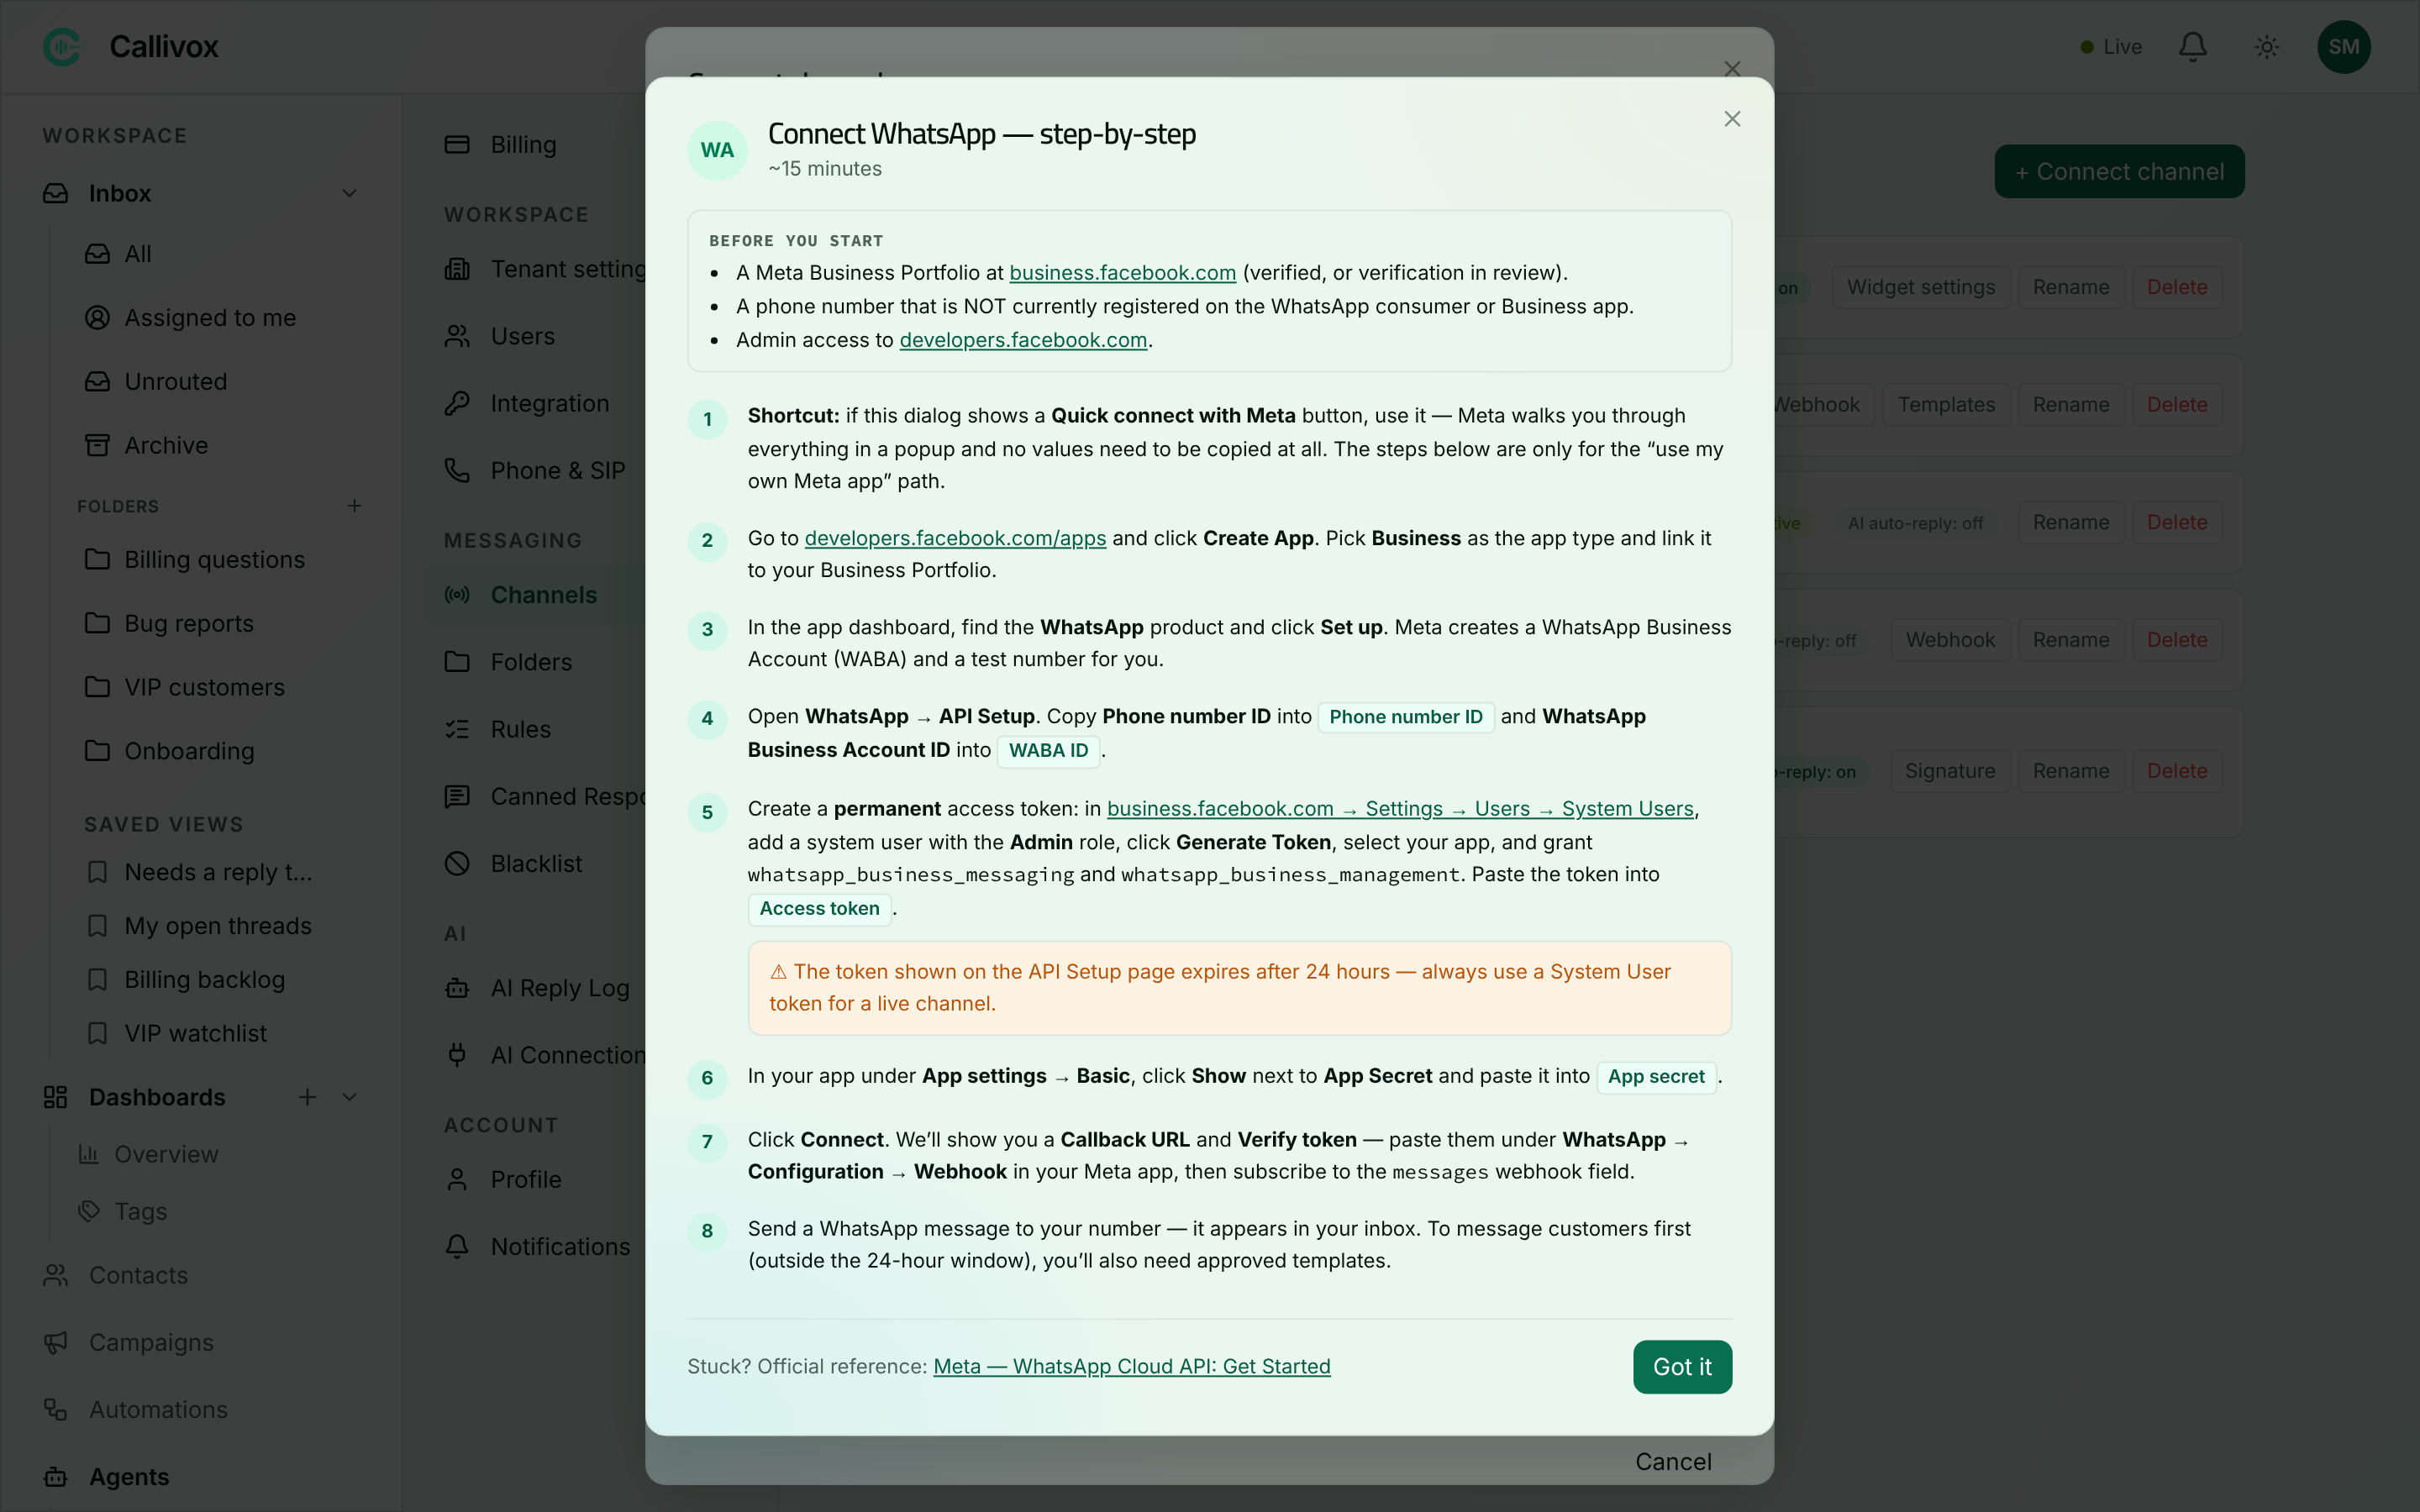The height and width of the screenshot is (1512, 2420).
Task: Open the Inbox section
Action: click(120, 193)
